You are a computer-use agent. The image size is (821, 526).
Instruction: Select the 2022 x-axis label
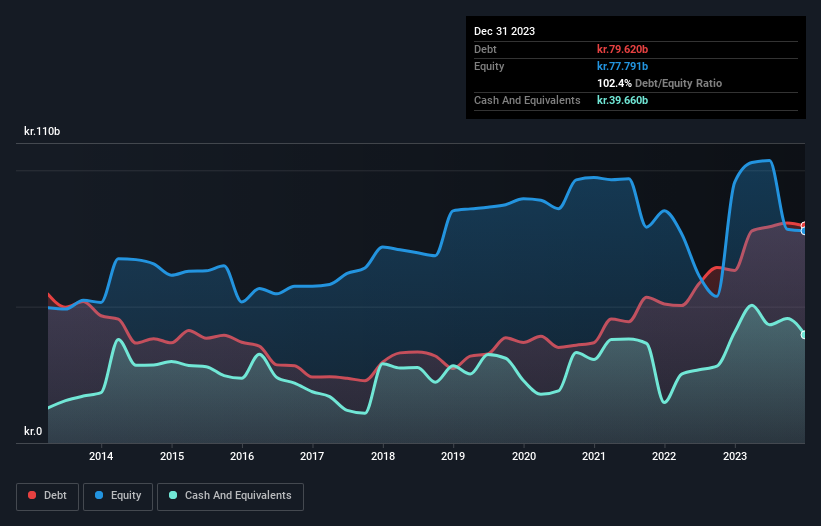pos(664,456)
